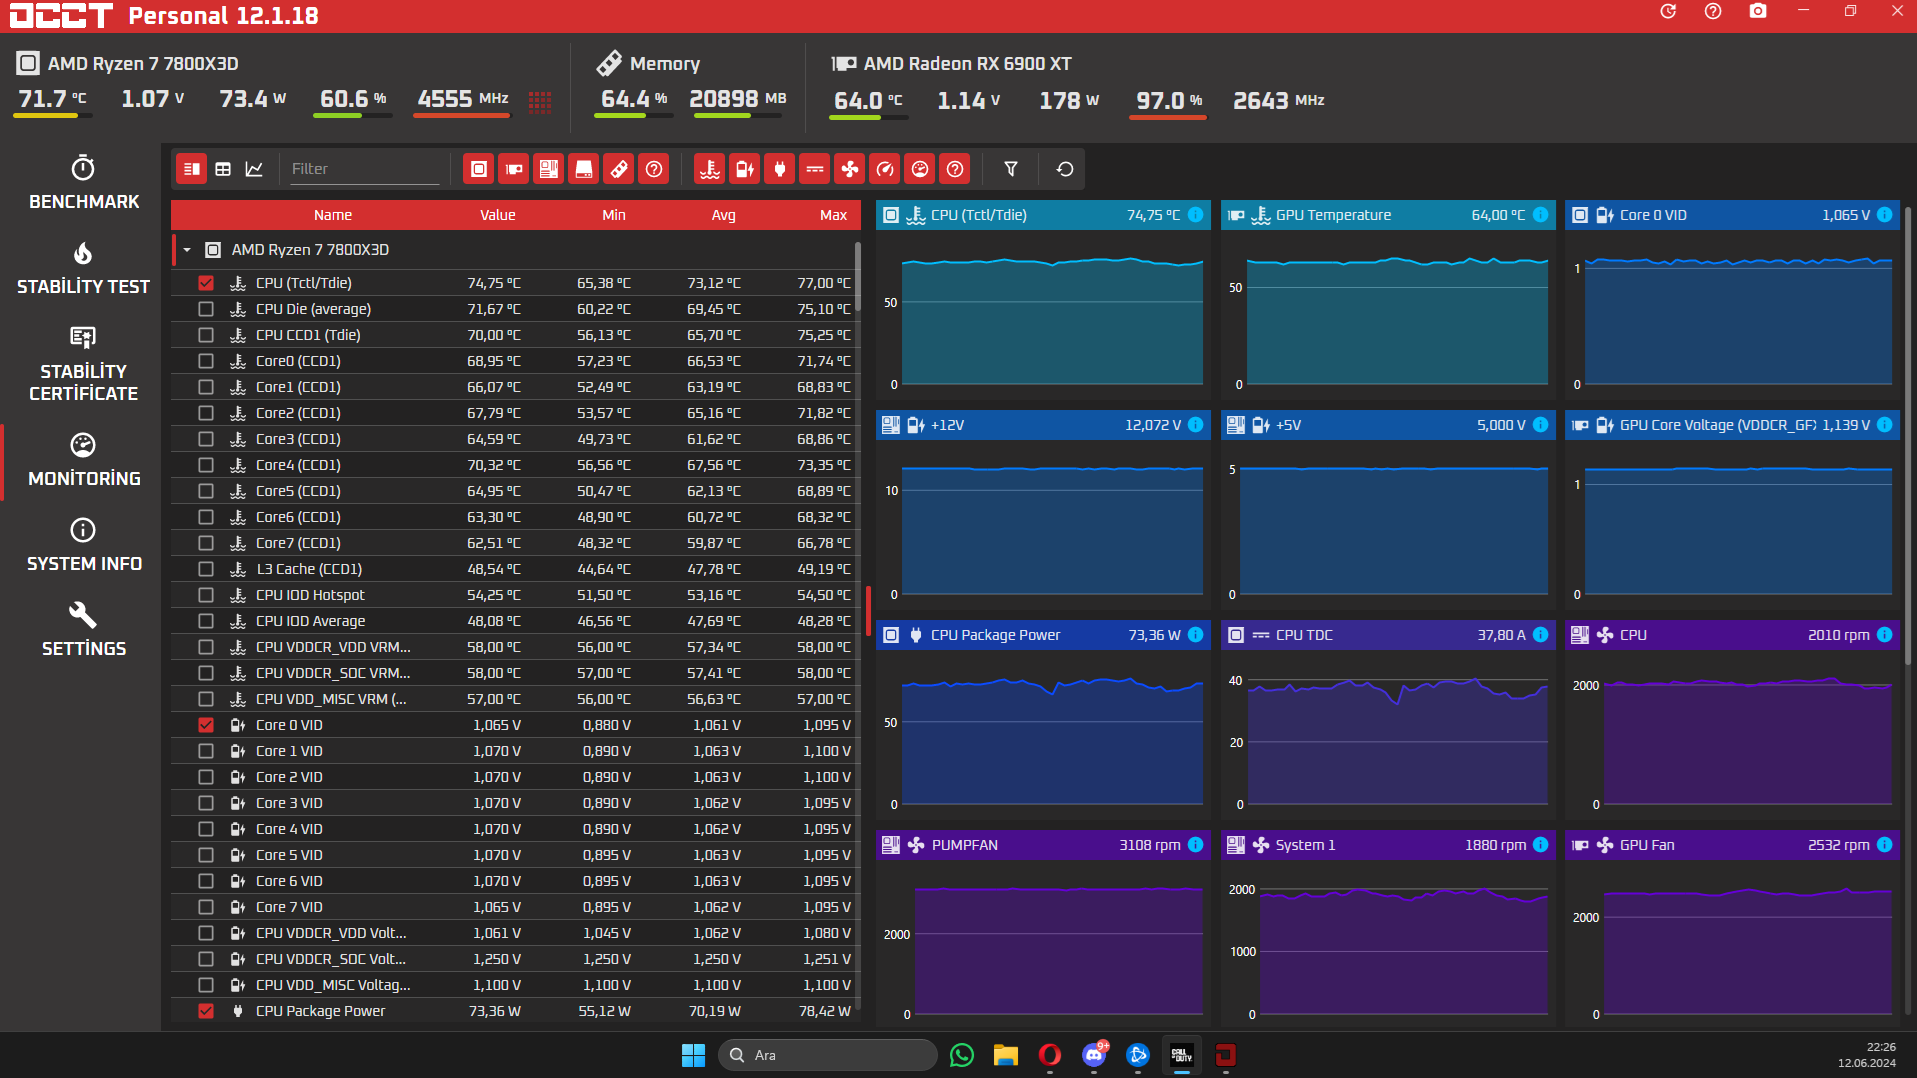Open the history clock icon in title bar

(x=1668, y=12)
